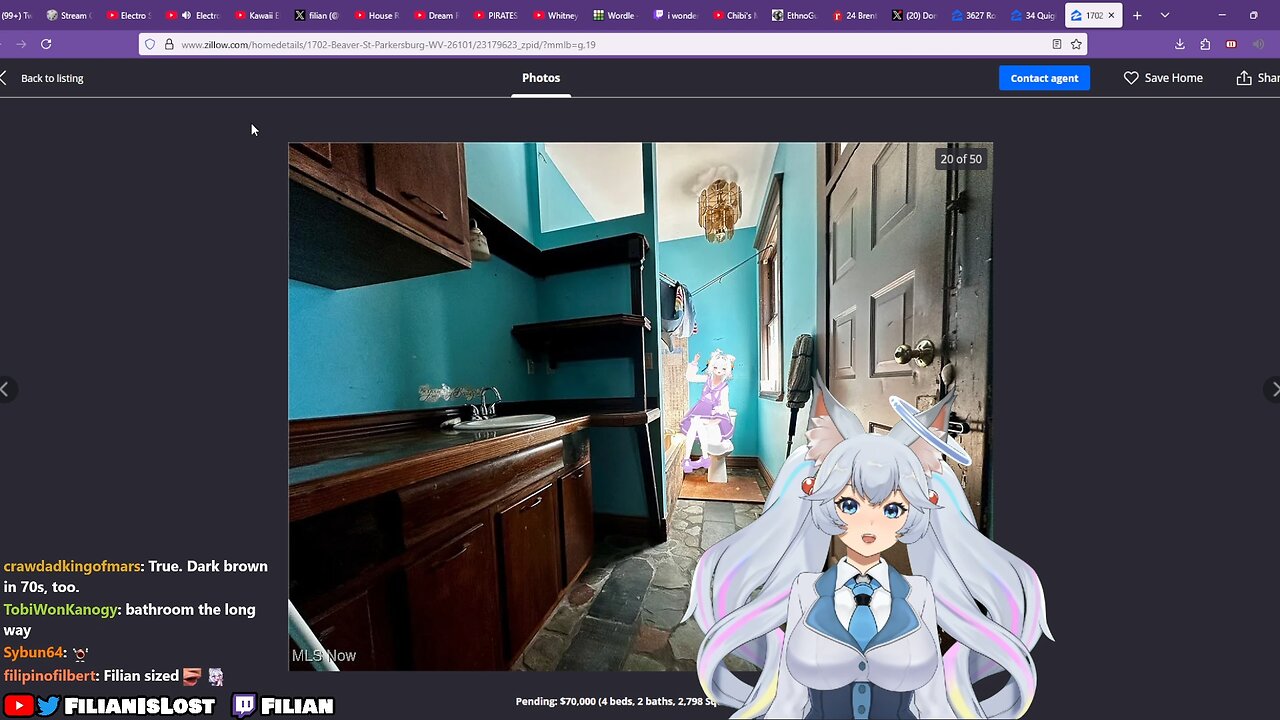Screen dimensions: 1280x720
Task: Click the '20 of 50' photo counter
Action: tap(961, 159)
